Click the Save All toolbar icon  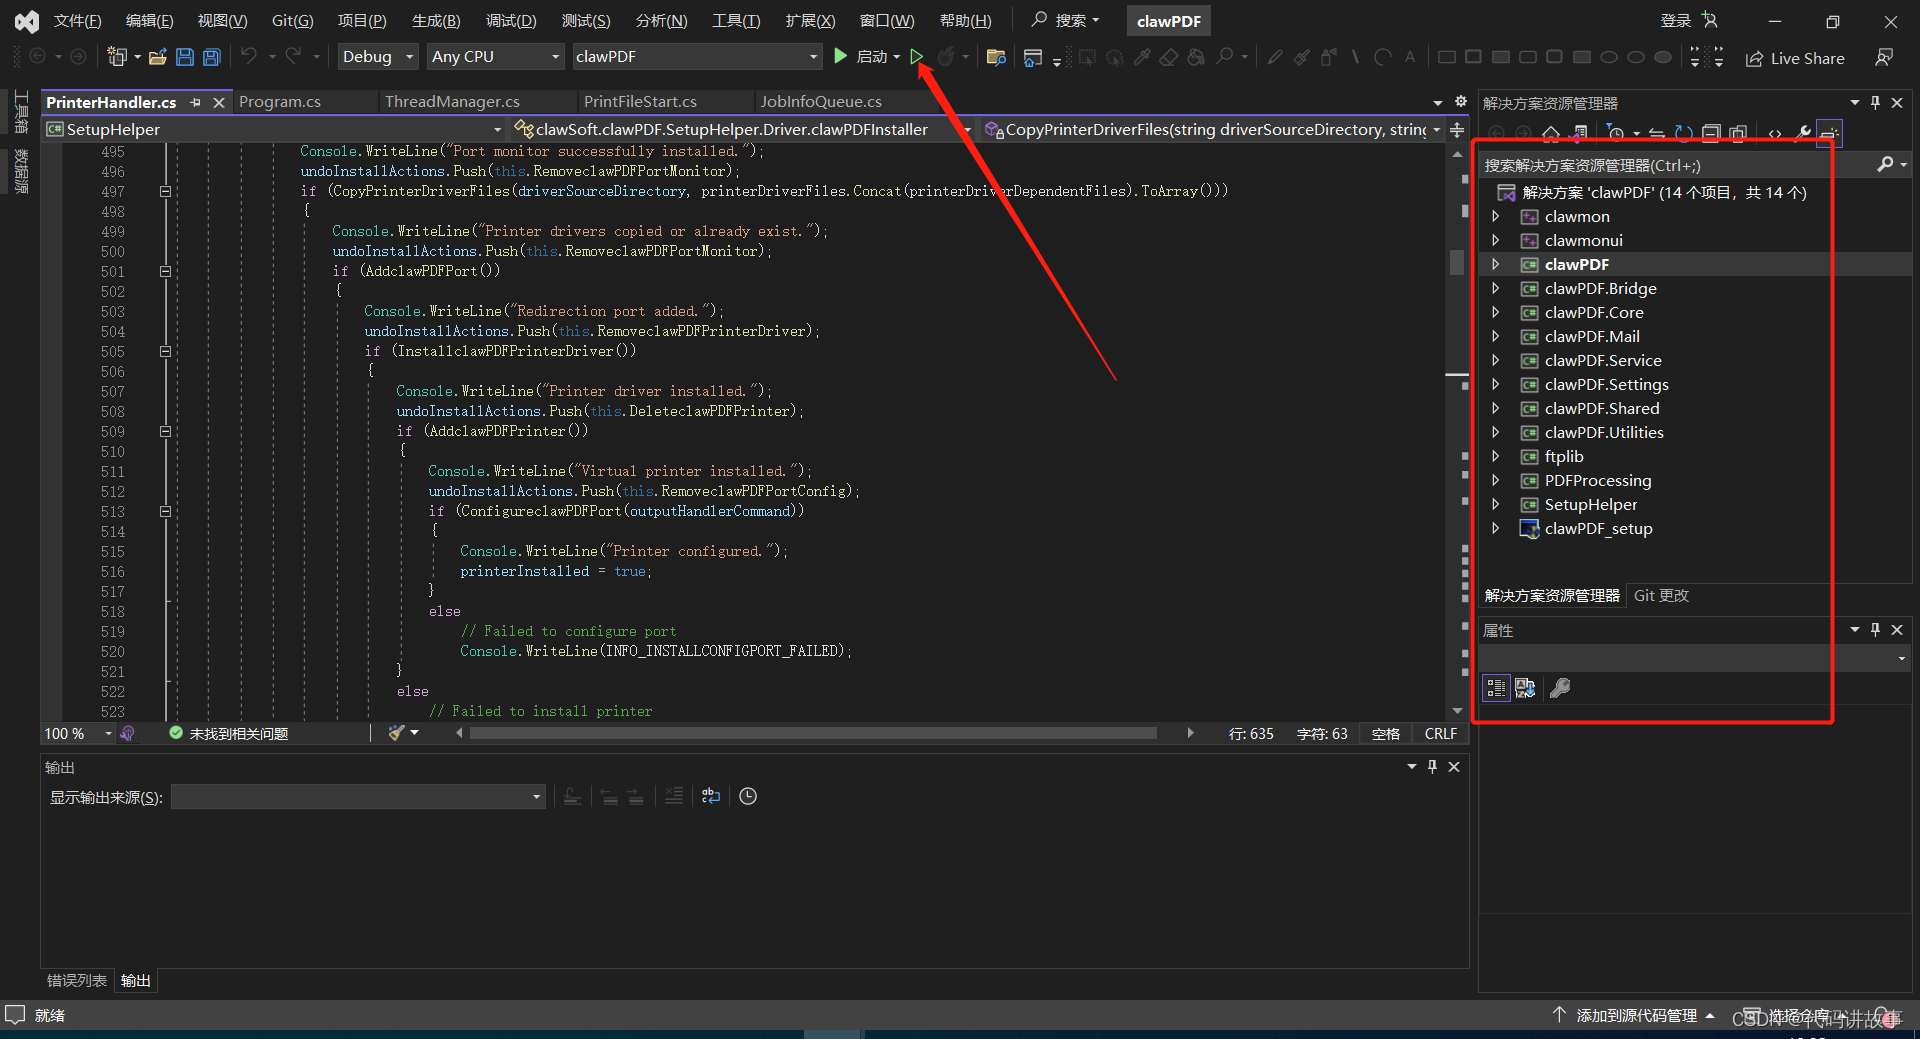click(x=211, y=57)
